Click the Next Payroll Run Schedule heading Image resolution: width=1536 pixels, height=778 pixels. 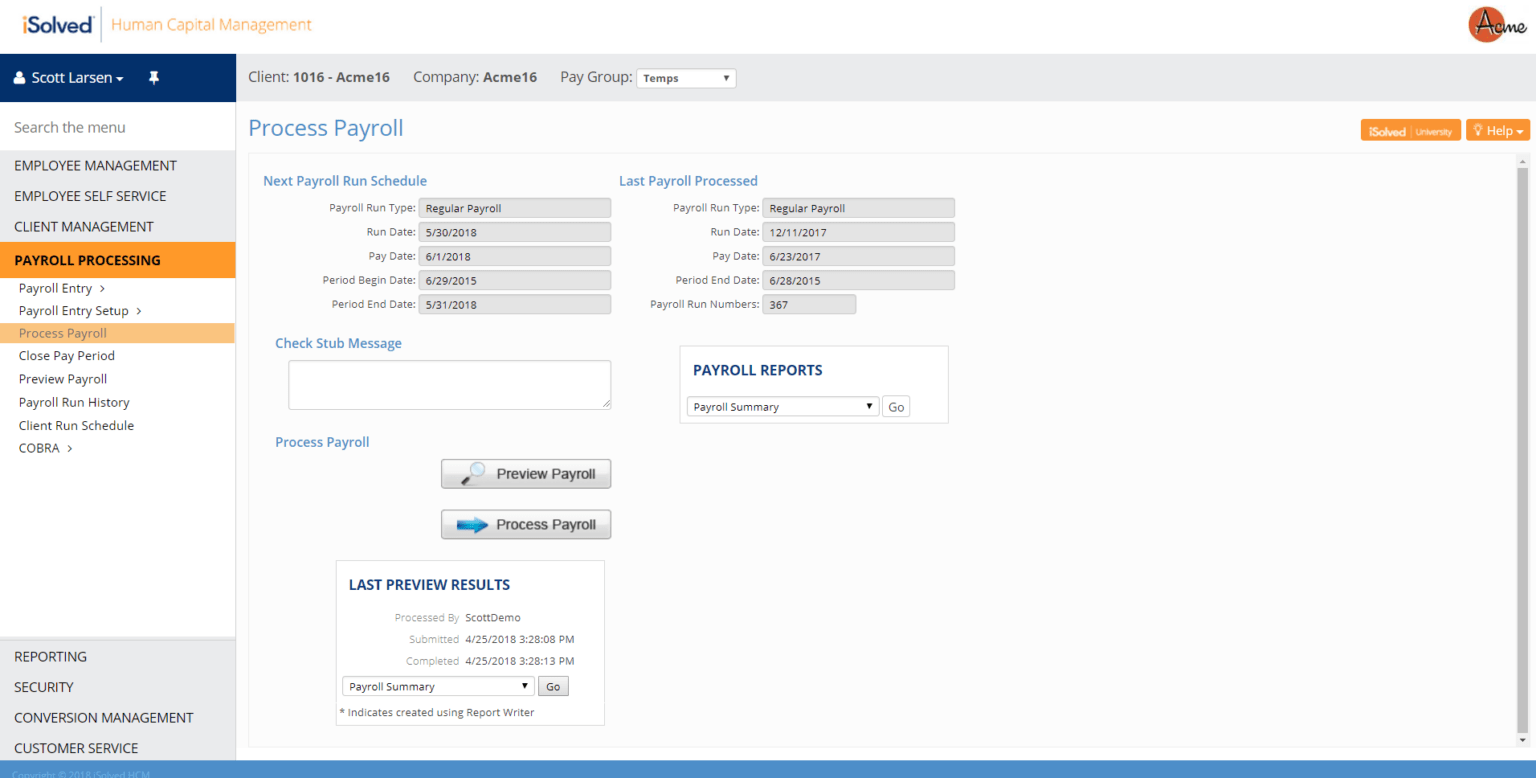click(345, 181)
